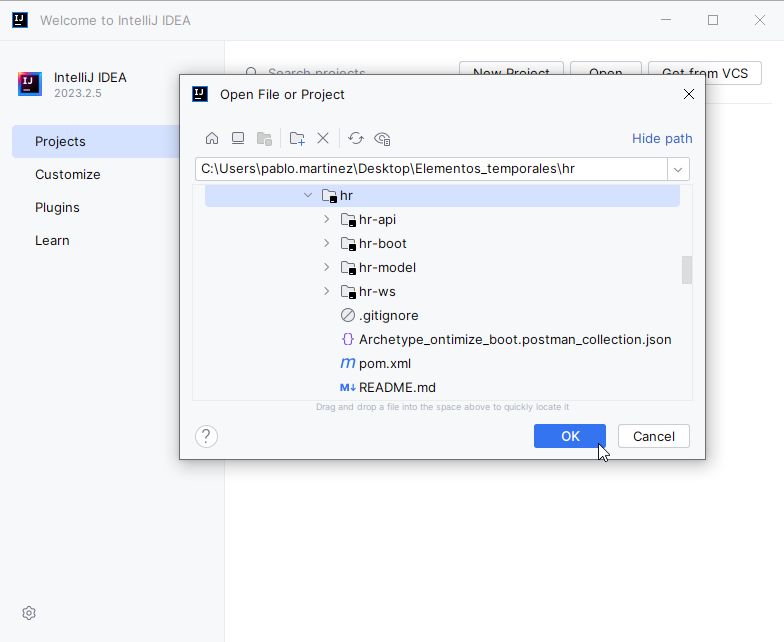Select the hr-ws folder
Screen dimensions: 784x642
(x=378, y=292)
